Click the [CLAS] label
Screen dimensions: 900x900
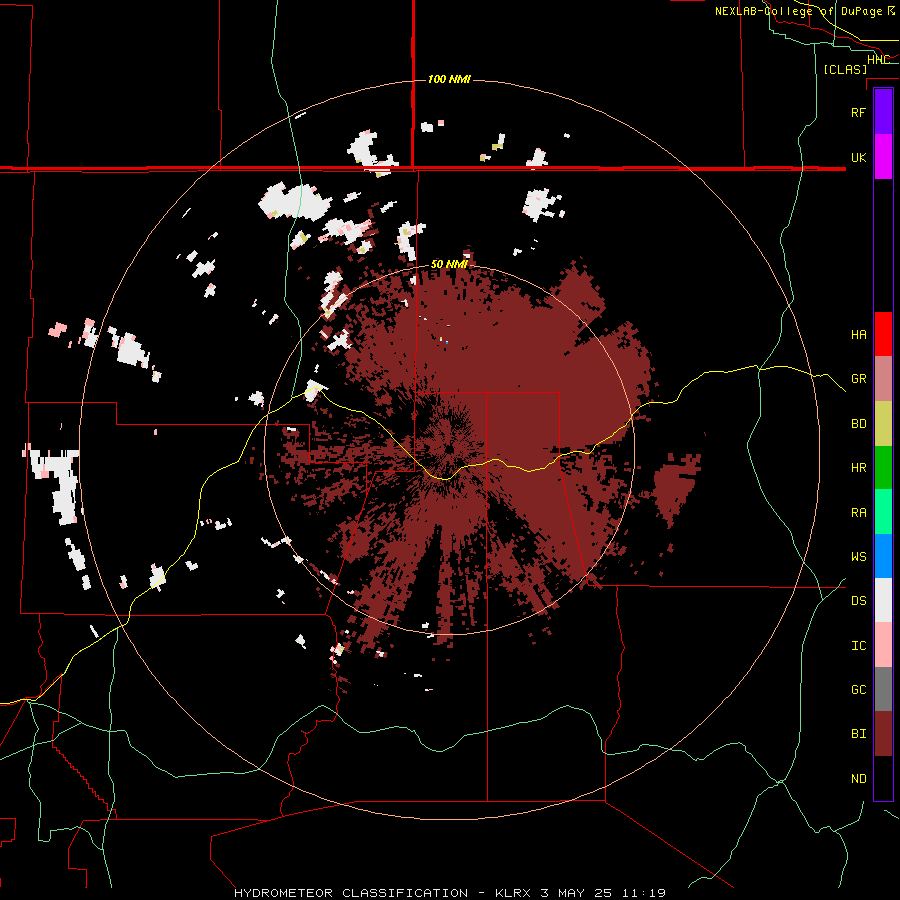845,69
